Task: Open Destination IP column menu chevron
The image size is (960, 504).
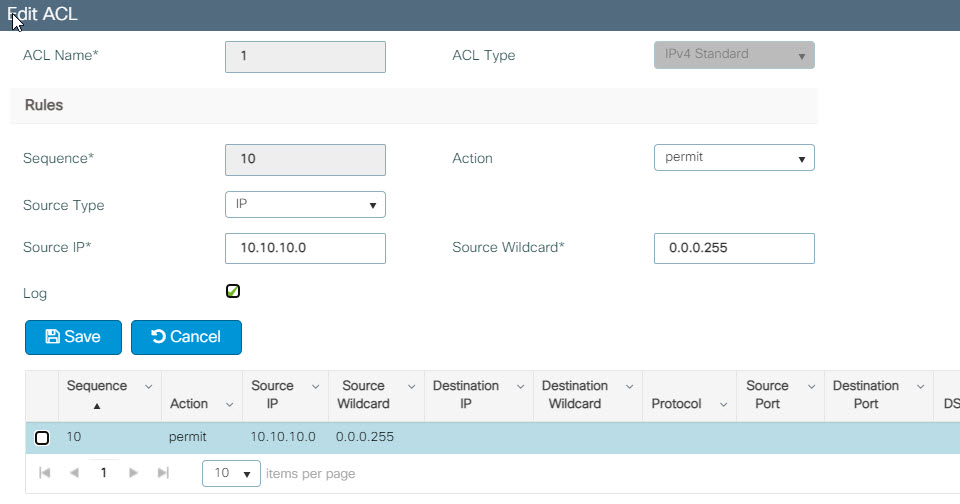Action: point(520,386)
